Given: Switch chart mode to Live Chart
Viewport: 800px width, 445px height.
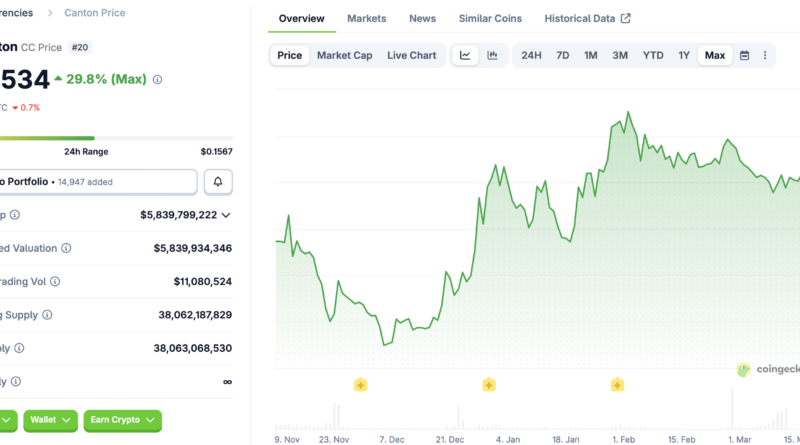Looking at the screenshot, I should tap(411, 56).
